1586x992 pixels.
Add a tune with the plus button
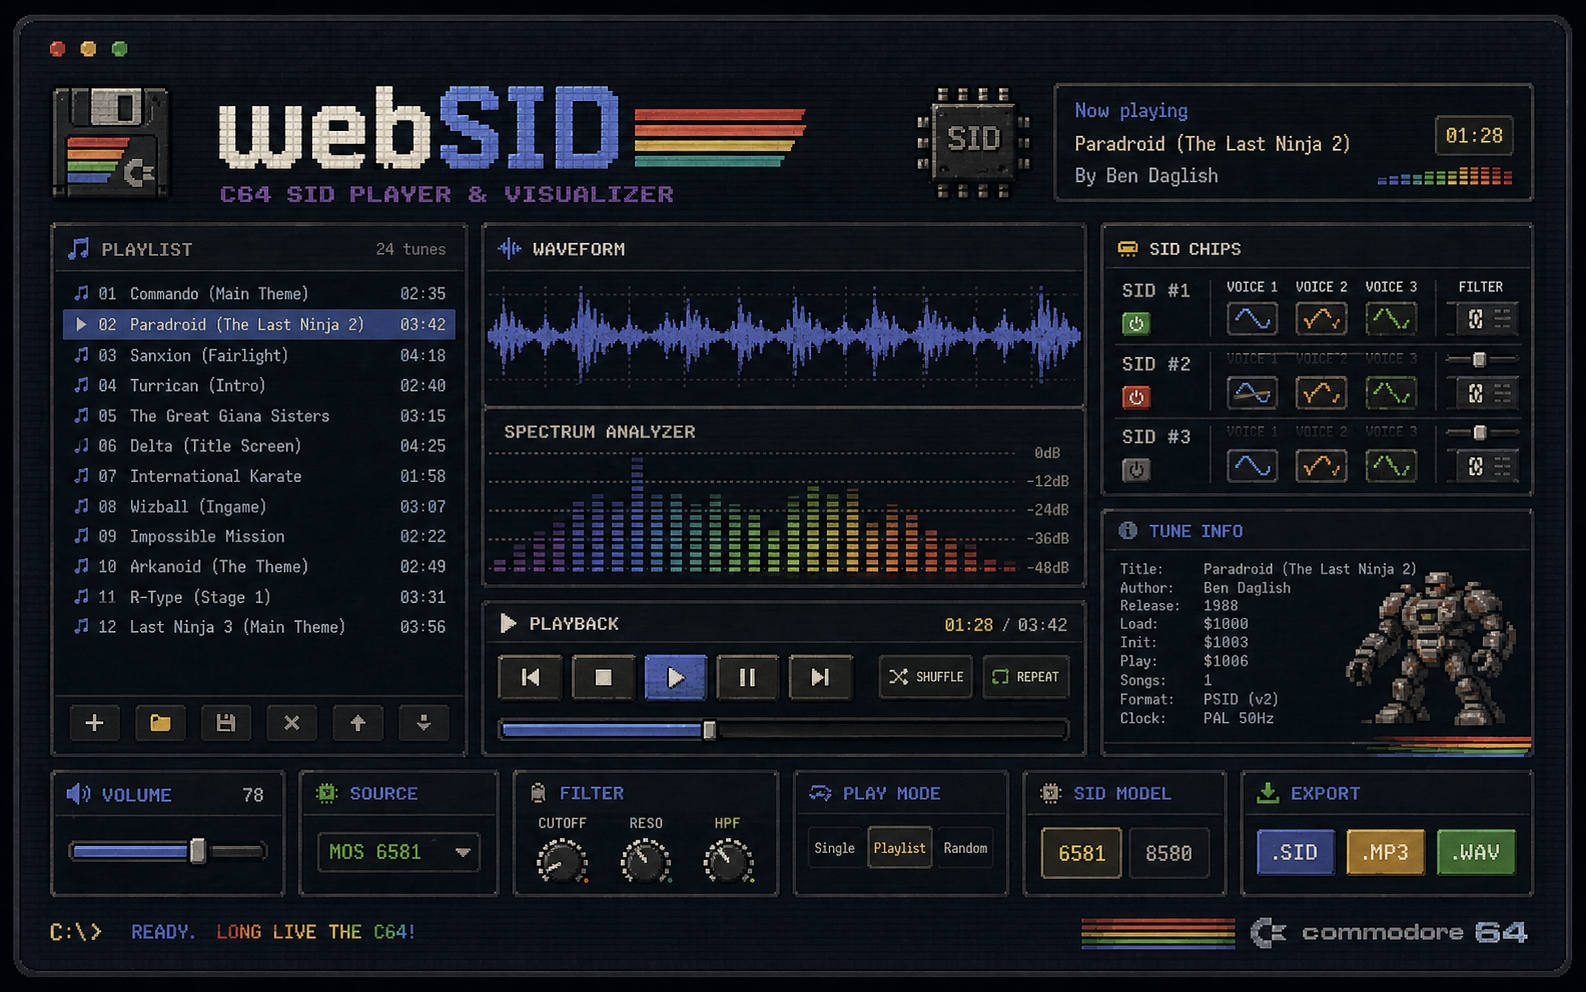tap(95, 723)
